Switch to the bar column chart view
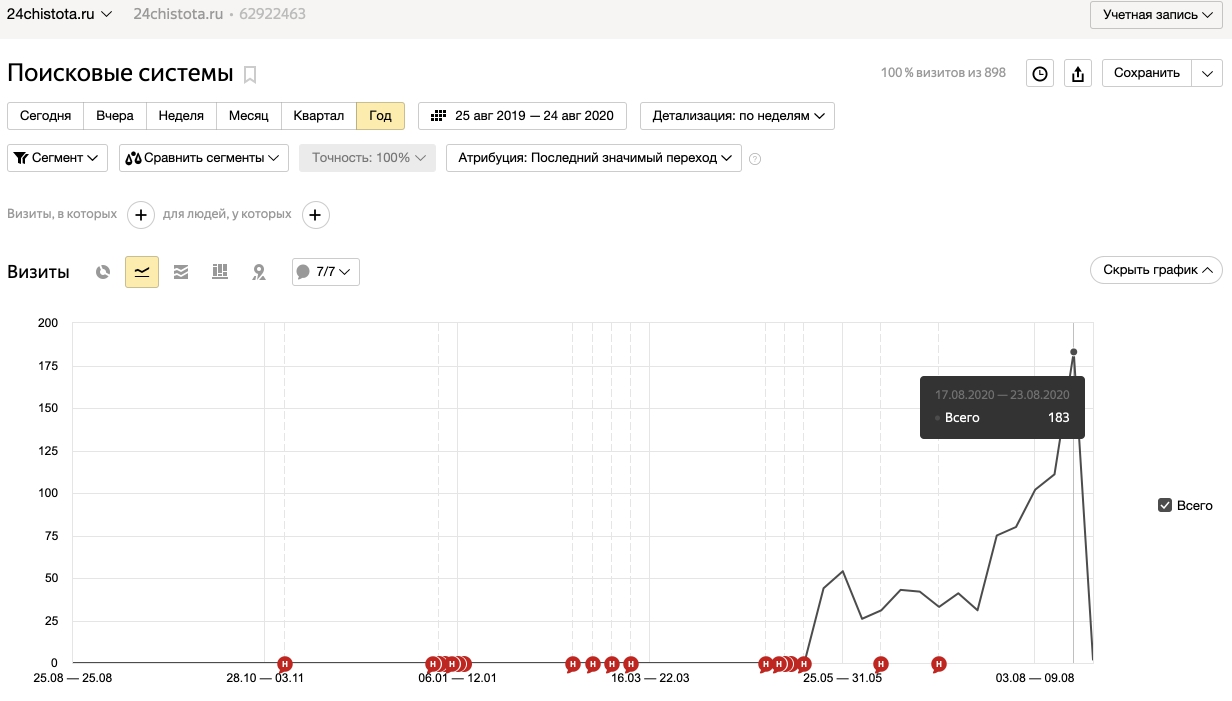1232x701 pixels. click(220, 272)
